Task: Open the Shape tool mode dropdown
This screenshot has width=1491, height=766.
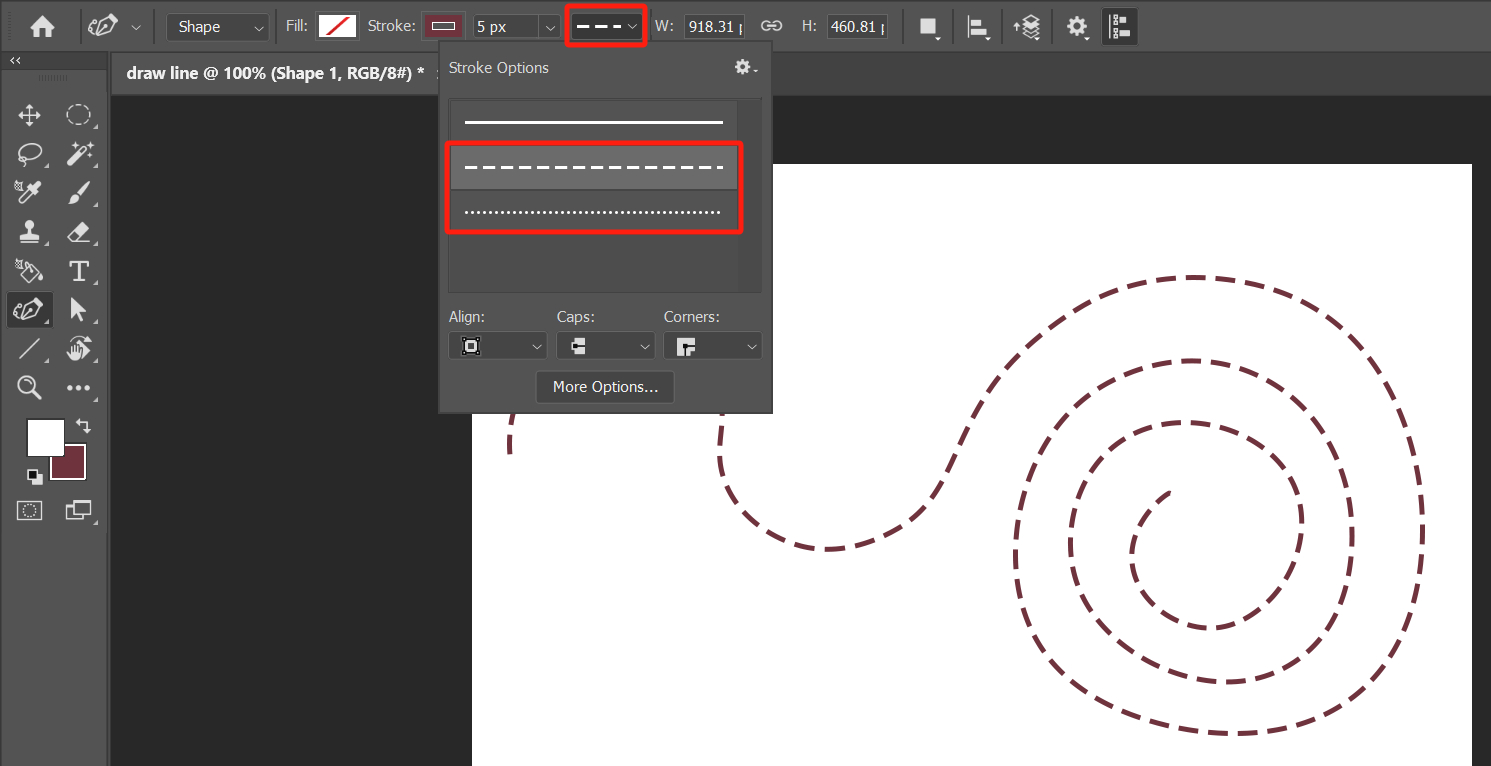Action: [217, 26]
